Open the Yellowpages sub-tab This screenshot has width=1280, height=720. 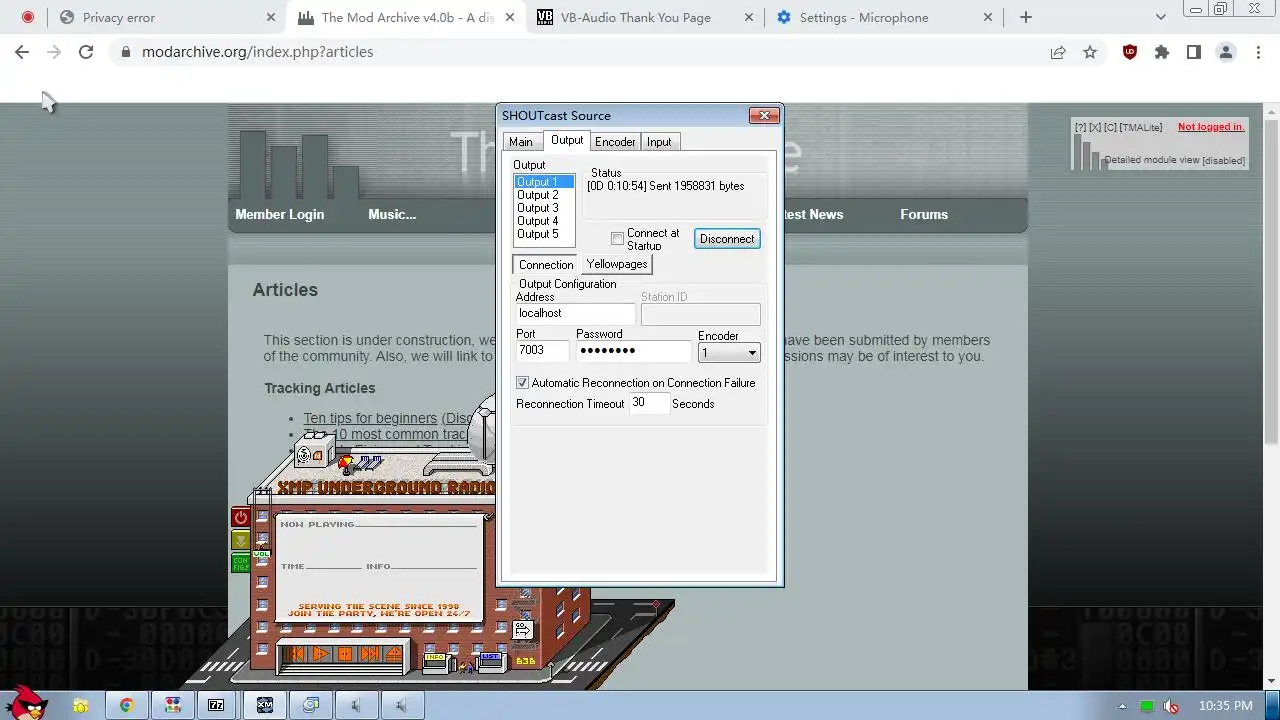[617, 264]
